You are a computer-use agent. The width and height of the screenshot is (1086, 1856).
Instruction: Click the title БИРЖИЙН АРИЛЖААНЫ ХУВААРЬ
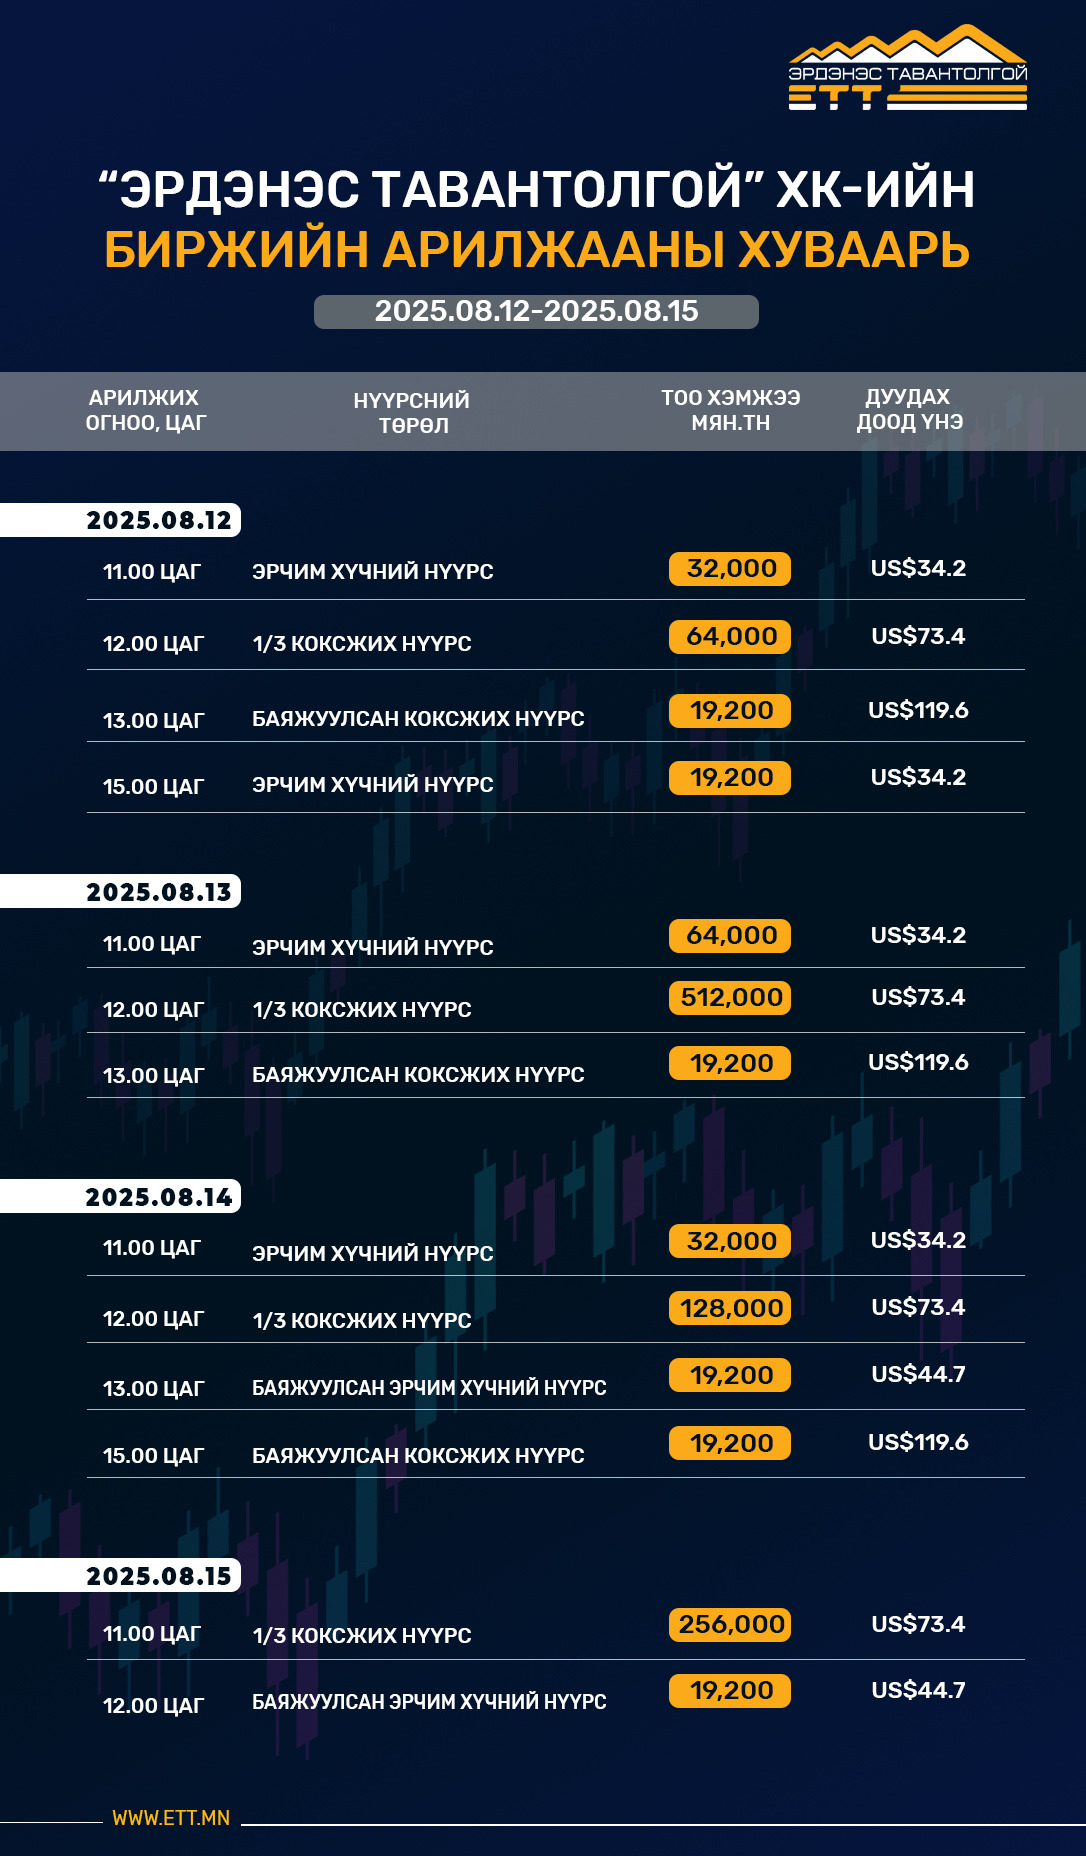(x=537, y=249)
